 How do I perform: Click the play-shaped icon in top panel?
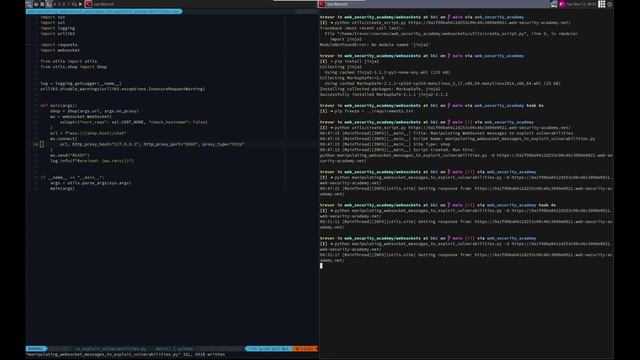point(80,4)
